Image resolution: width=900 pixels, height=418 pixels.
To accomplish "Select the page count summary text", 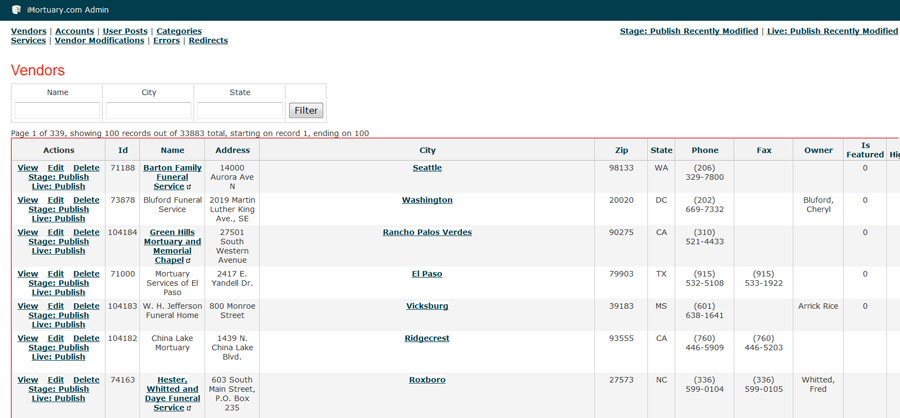I will coord(190,133).
